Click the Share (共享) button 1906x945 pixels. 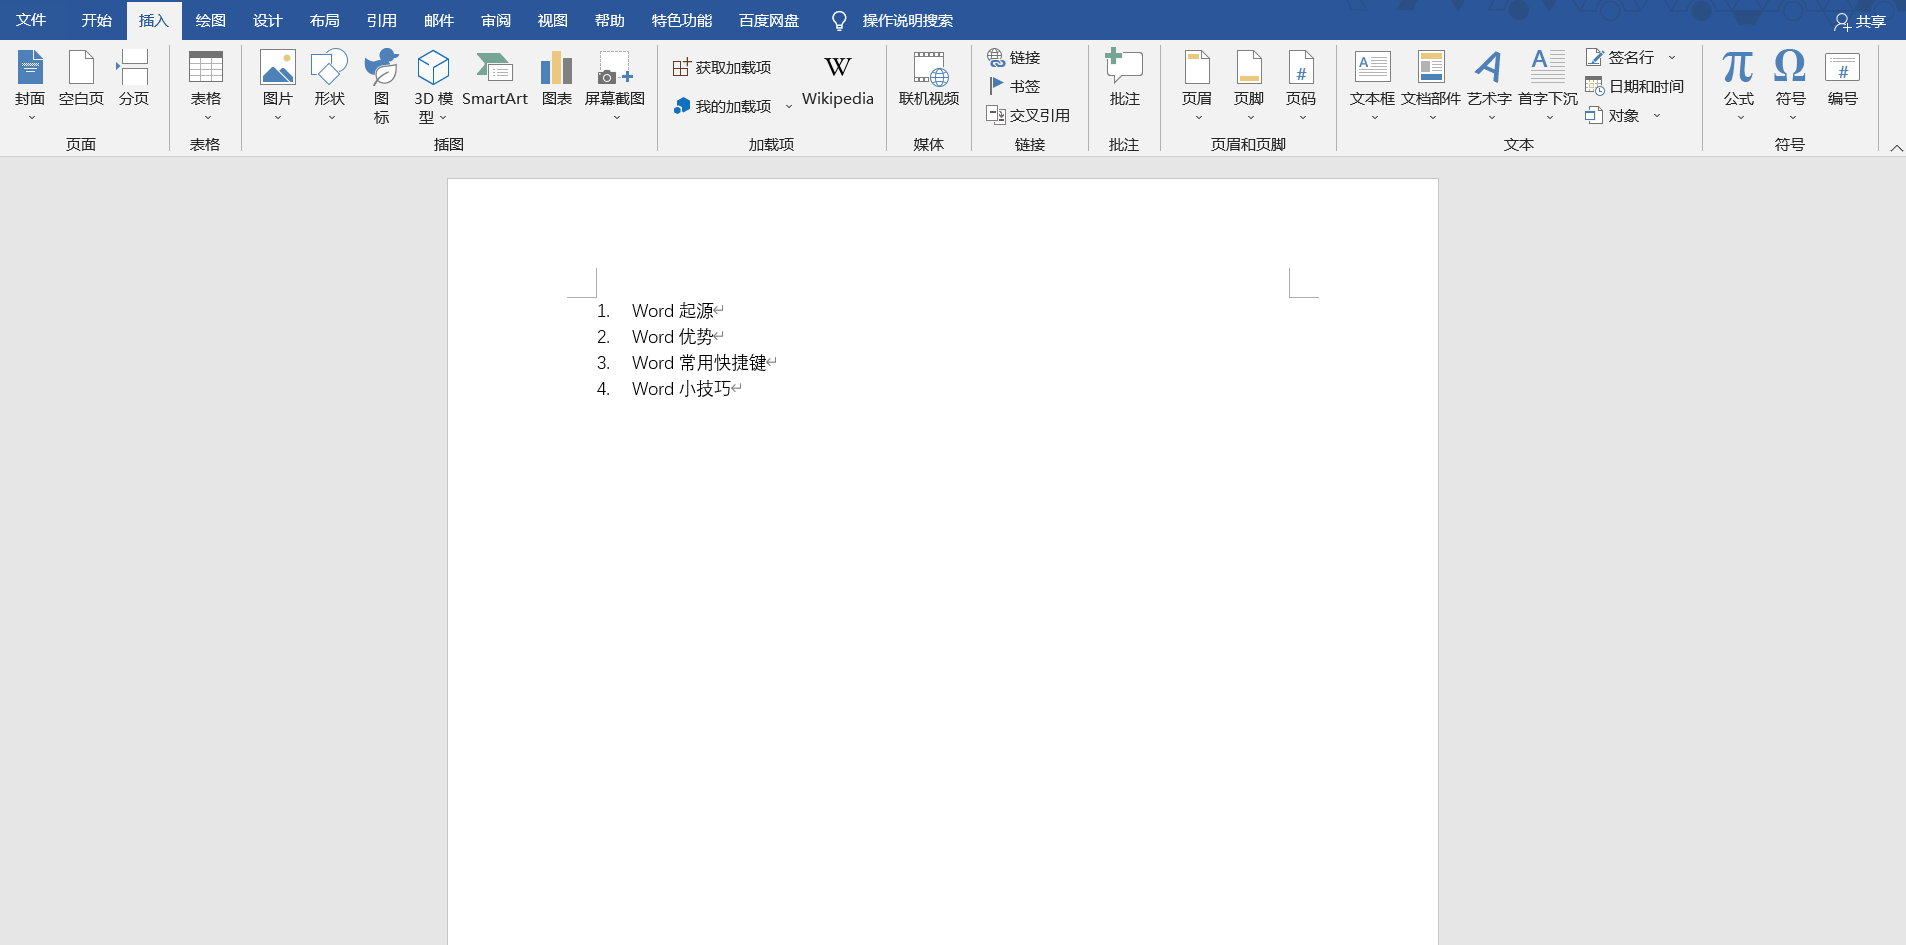1860,21
